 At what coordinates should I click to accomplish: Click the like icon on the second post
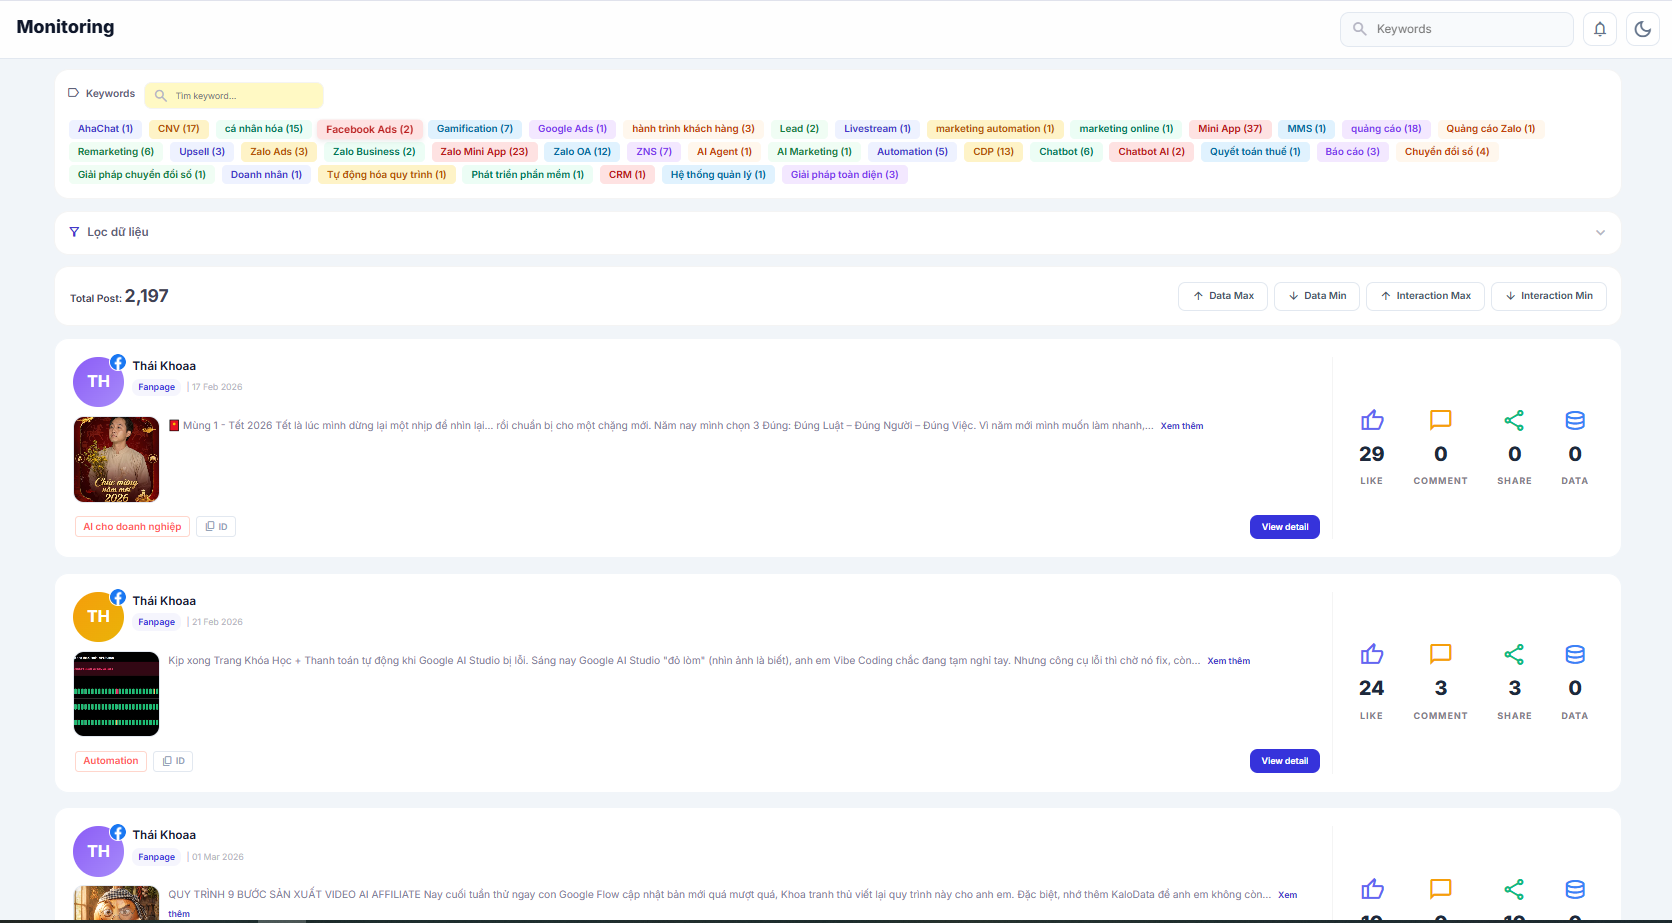[x=1372, y=655]
